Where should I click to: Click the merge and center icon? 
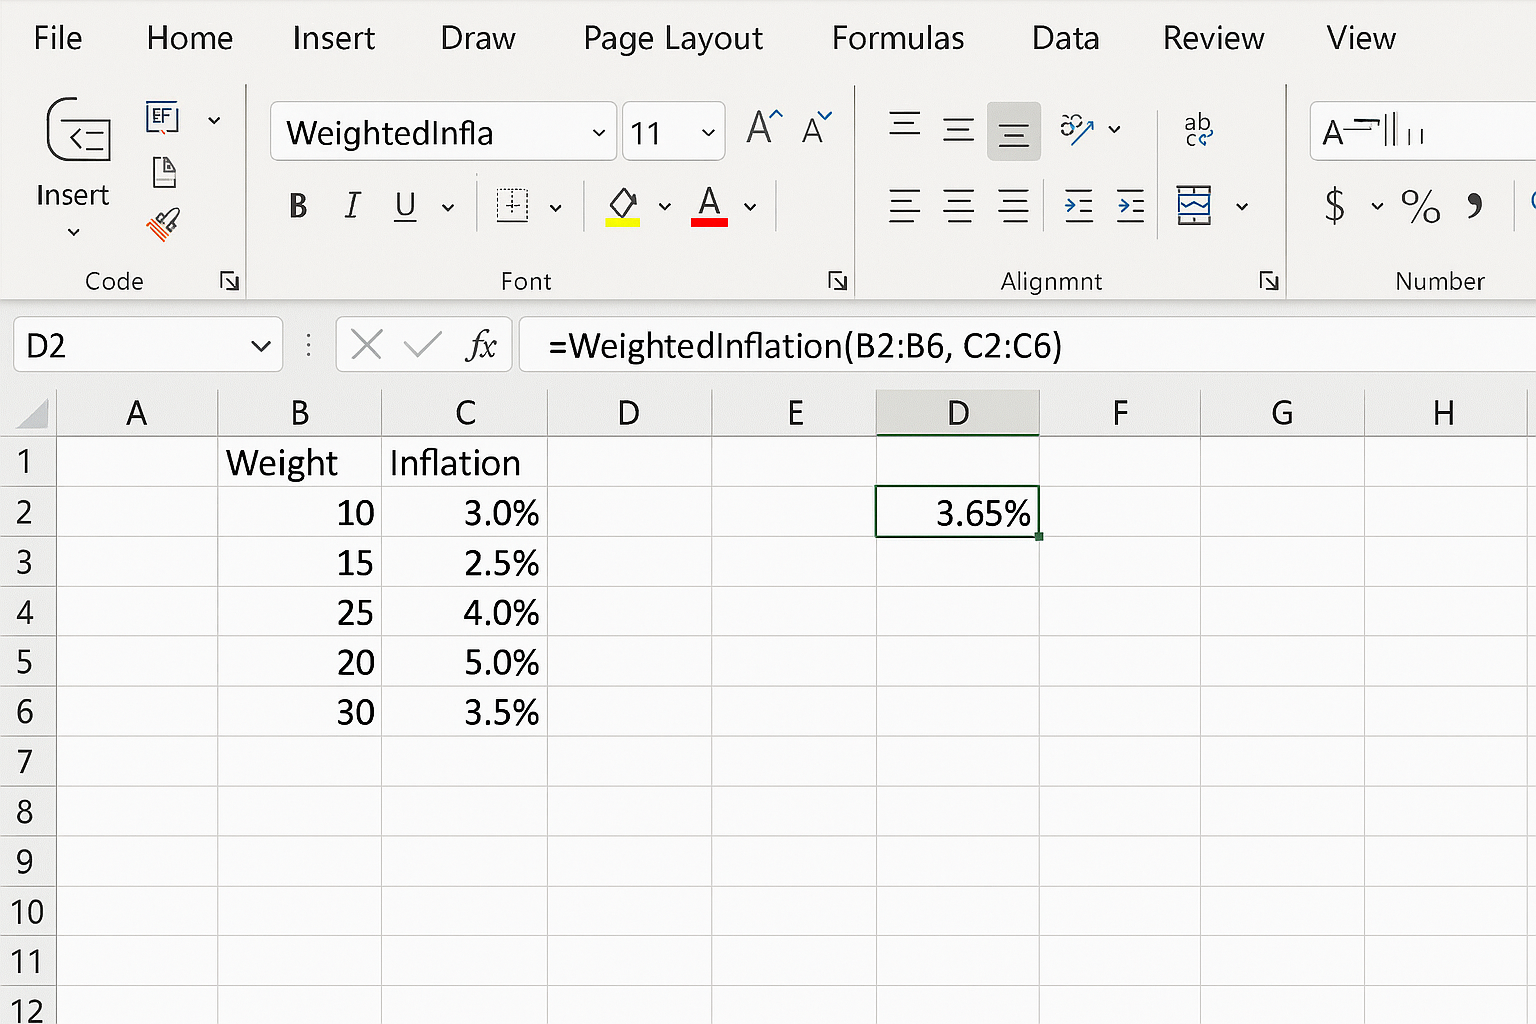tap(1194, 205)
